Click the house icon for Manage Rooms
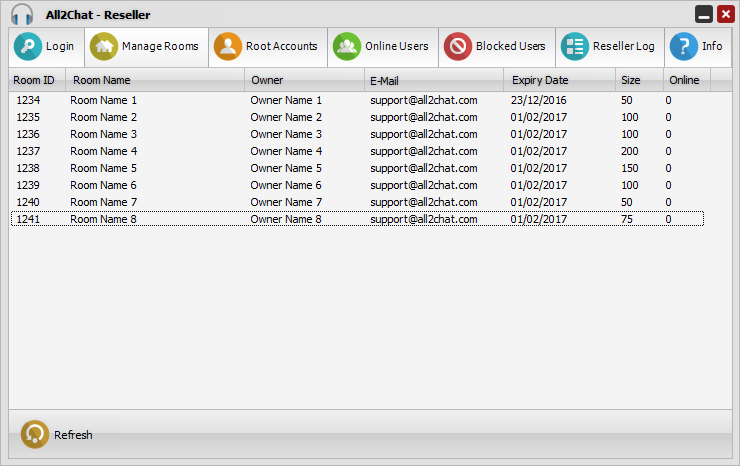Viewport: 740px width, 466px height. click(x=103, y=47)
